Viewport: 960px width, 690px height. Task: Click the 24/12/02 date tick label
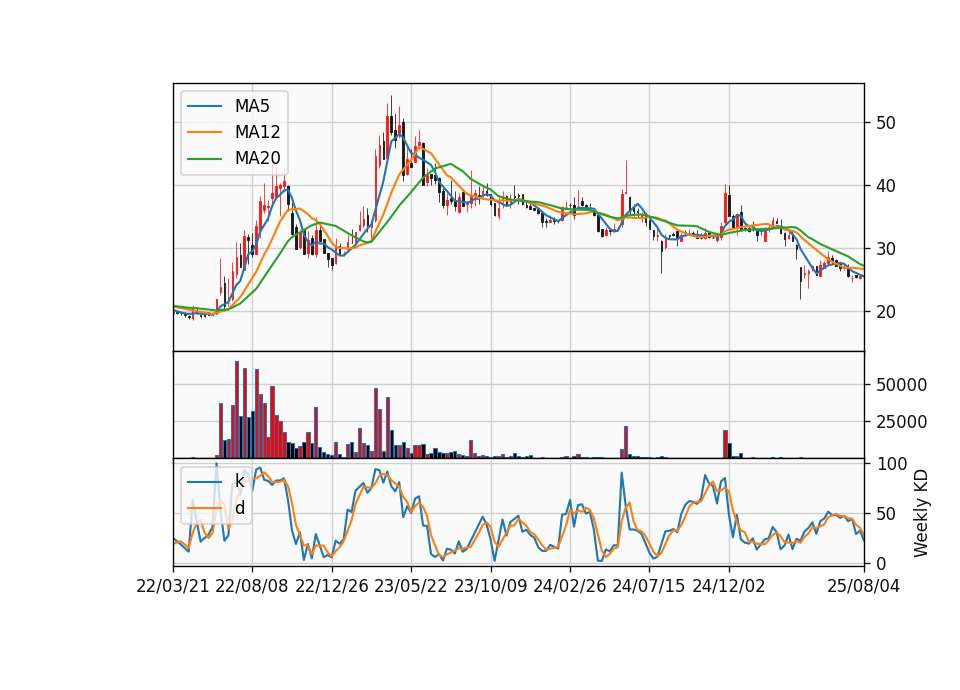coord(729,586)
